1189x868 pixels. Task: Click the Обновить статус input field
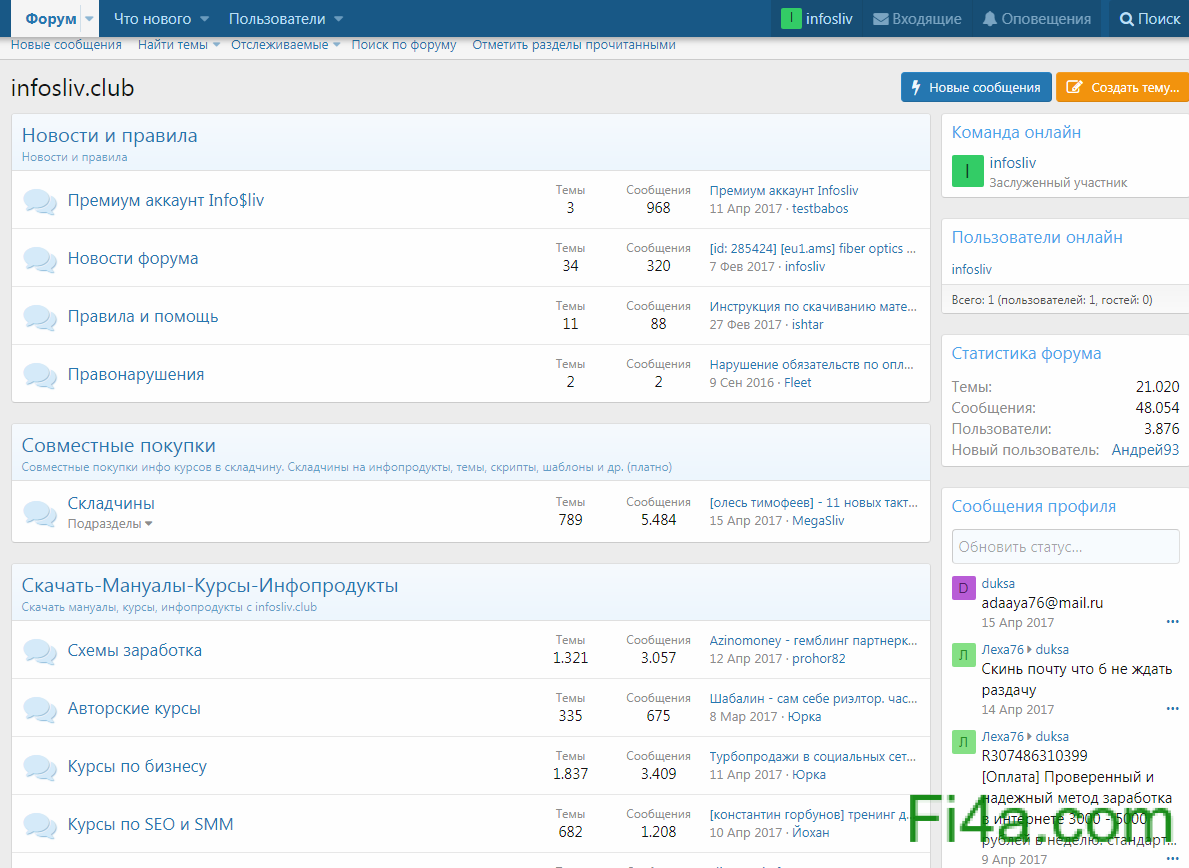pos(1065,547)
